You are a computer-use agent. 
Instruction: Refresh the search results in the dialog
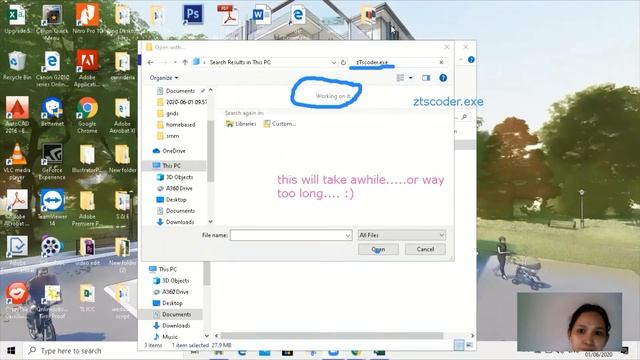click(343, 62)
